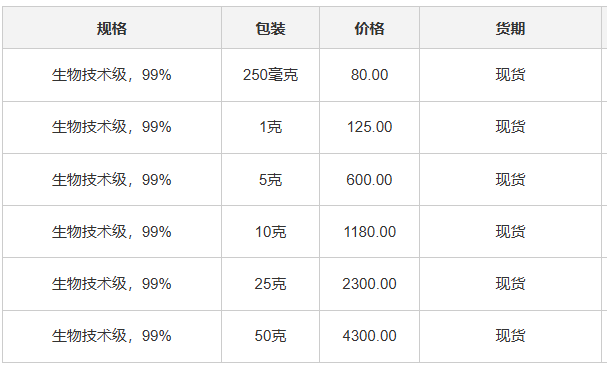
Task: Select the 25克 package cell
Action: [x=270, y=284]
